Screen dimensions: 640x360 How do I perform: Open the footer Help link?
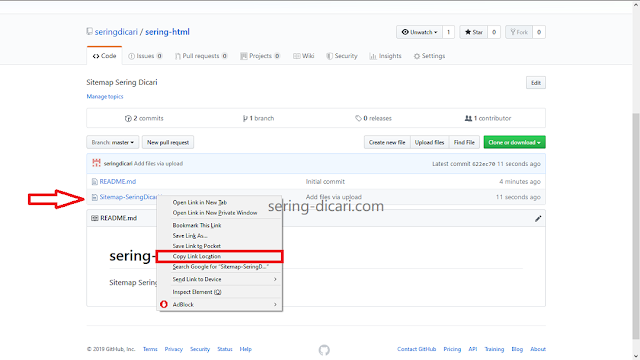245,349
